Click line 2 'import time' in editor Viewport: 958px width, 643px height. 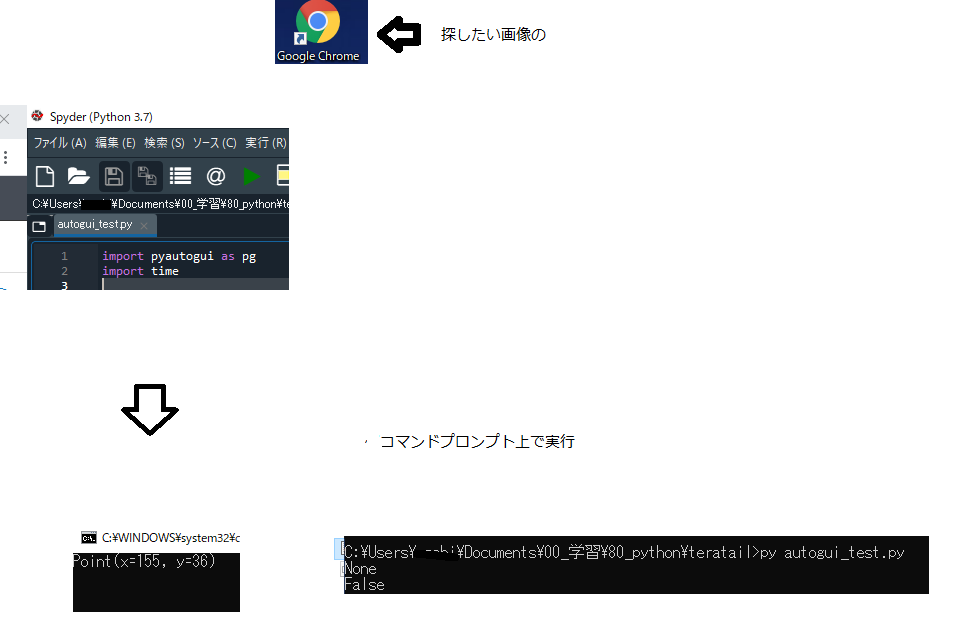[x=141, y=271]
